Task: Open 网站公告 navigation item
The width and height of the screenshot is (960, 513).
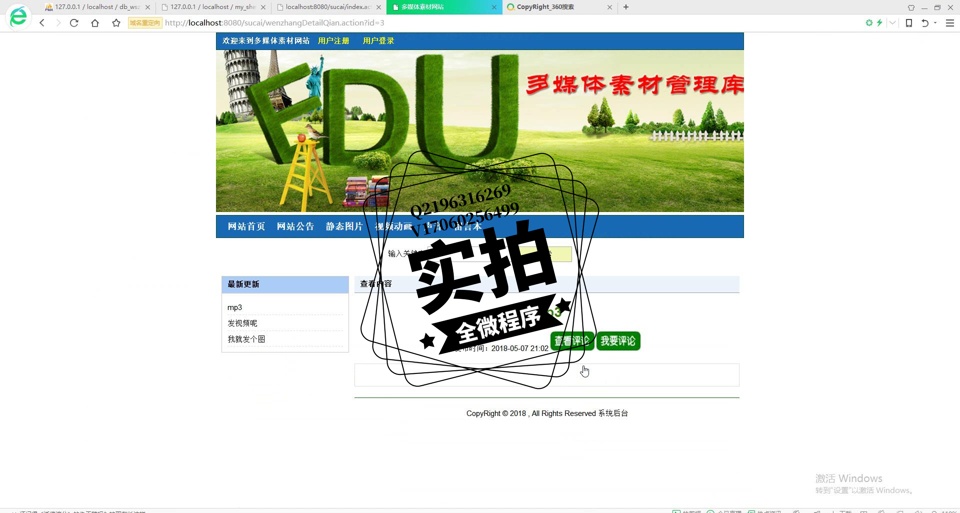Action: (x=295, y=227)
